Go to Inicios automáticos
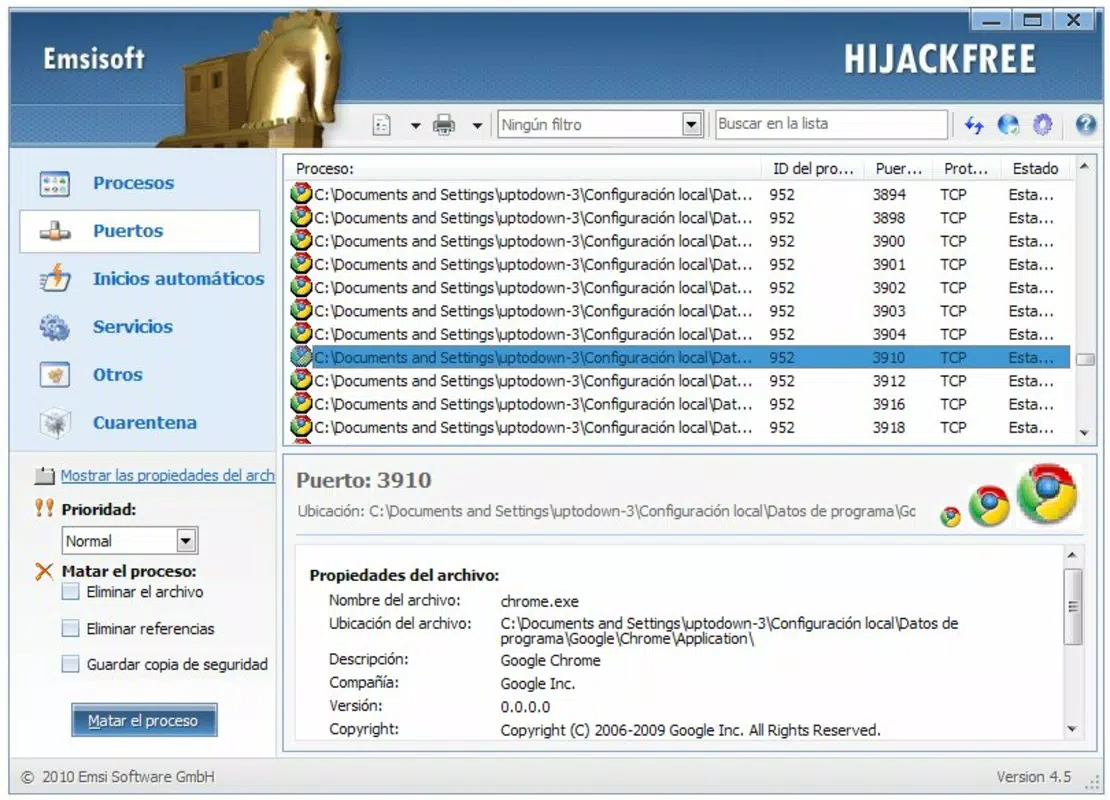The image size is (1110, 800). [178, 279]
